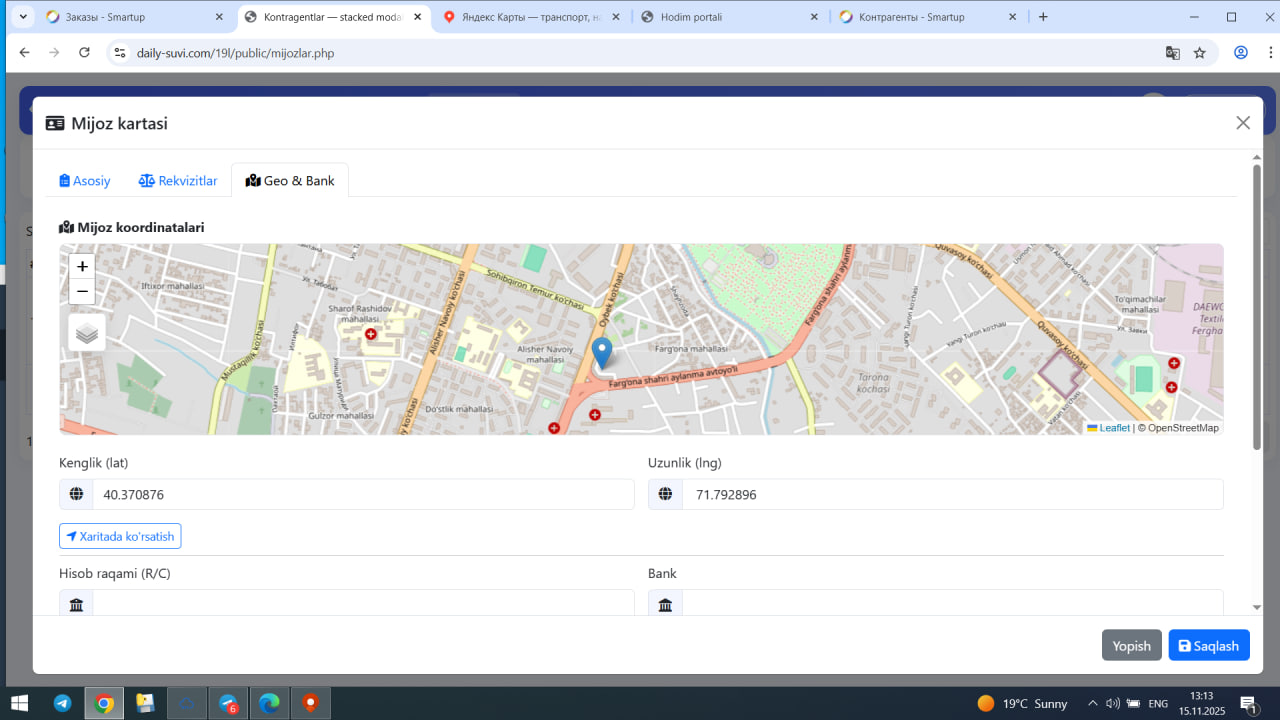Click the bank icon beside Hisob raqami field
The image size is (1280, 720).
tap(76, 604)
